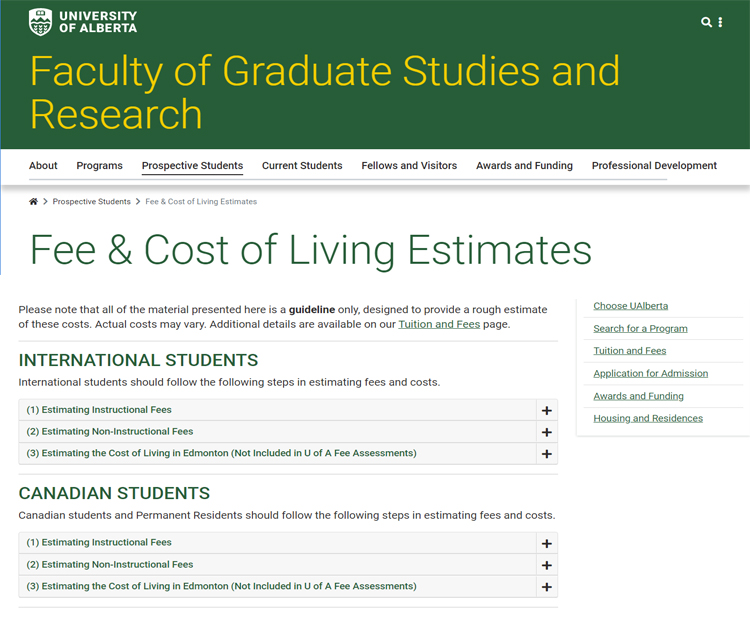Click University of Alberta wordmark text
The height and width of the screenshot is (621, 750).
(x=98, y=22)
